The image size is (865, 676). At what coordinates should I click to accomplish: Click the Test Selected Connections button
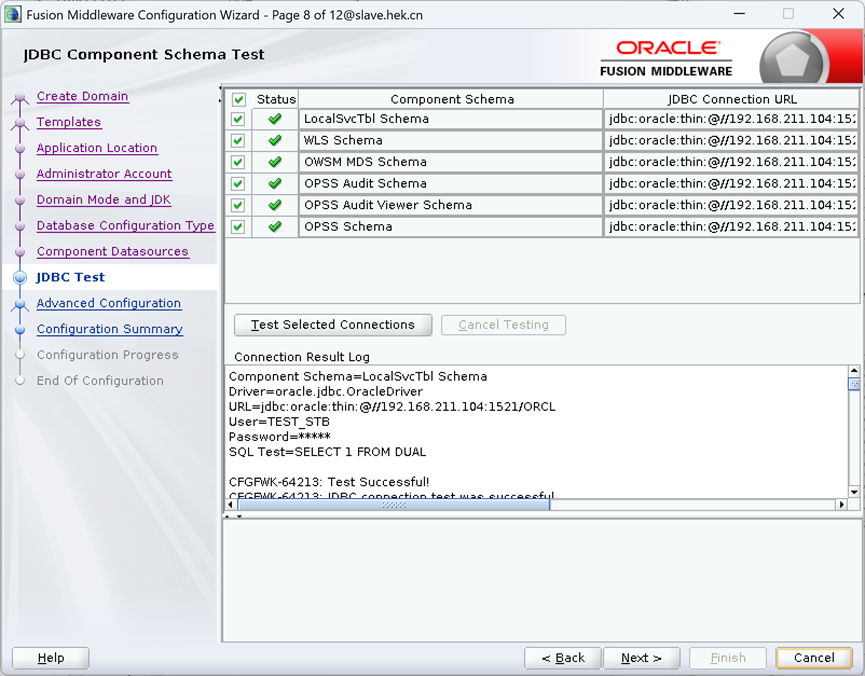pyautogui.click(x=333, y=325)
